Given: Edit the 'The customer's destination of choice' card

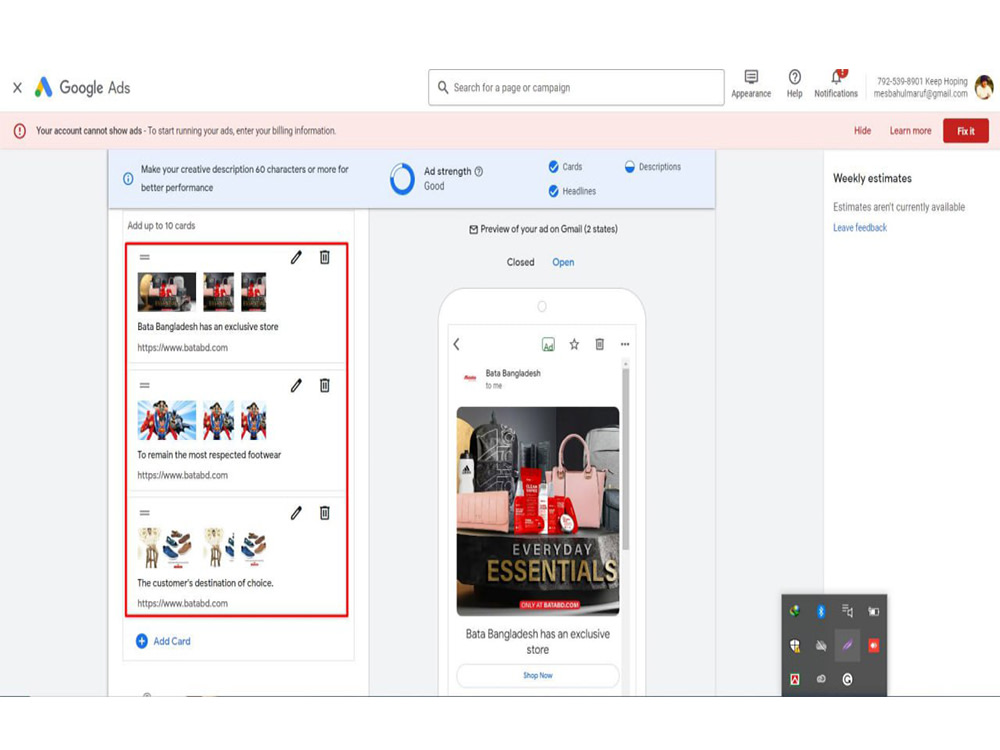Looking at the screenshot, I should pyautogui.click(x=296, y=513).
